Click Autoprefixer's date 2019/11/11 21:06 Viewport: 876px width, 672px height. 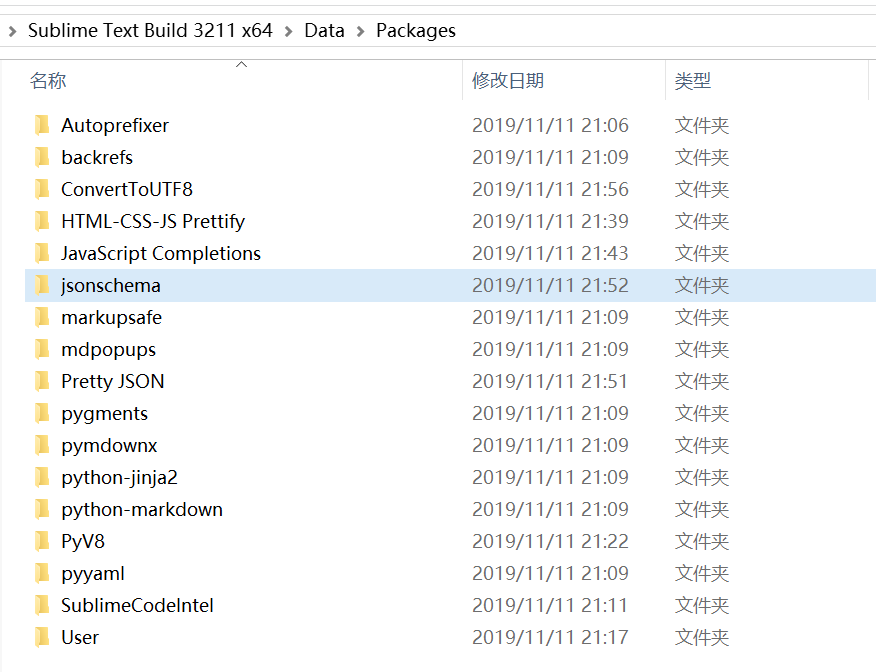pos(550,125)
